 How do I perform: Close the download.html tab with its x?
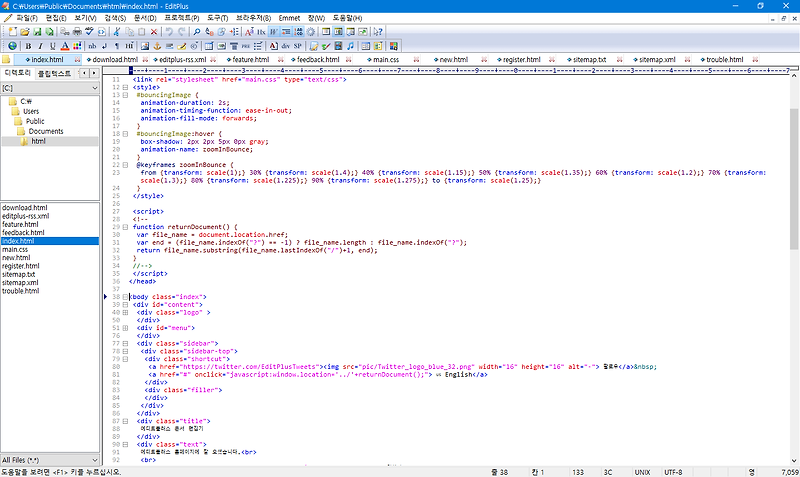point(143,60)
